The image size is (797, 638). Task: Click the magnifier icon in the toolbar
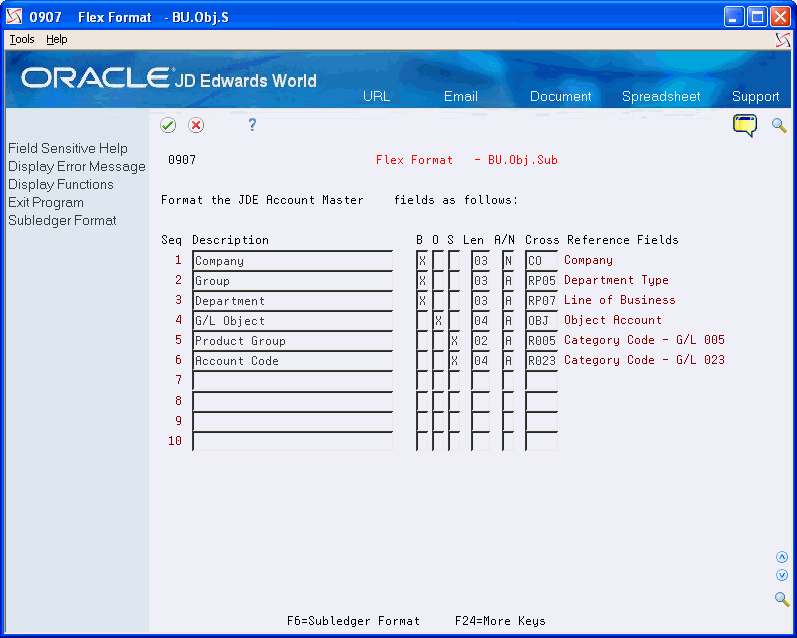(x=779, y=125)
